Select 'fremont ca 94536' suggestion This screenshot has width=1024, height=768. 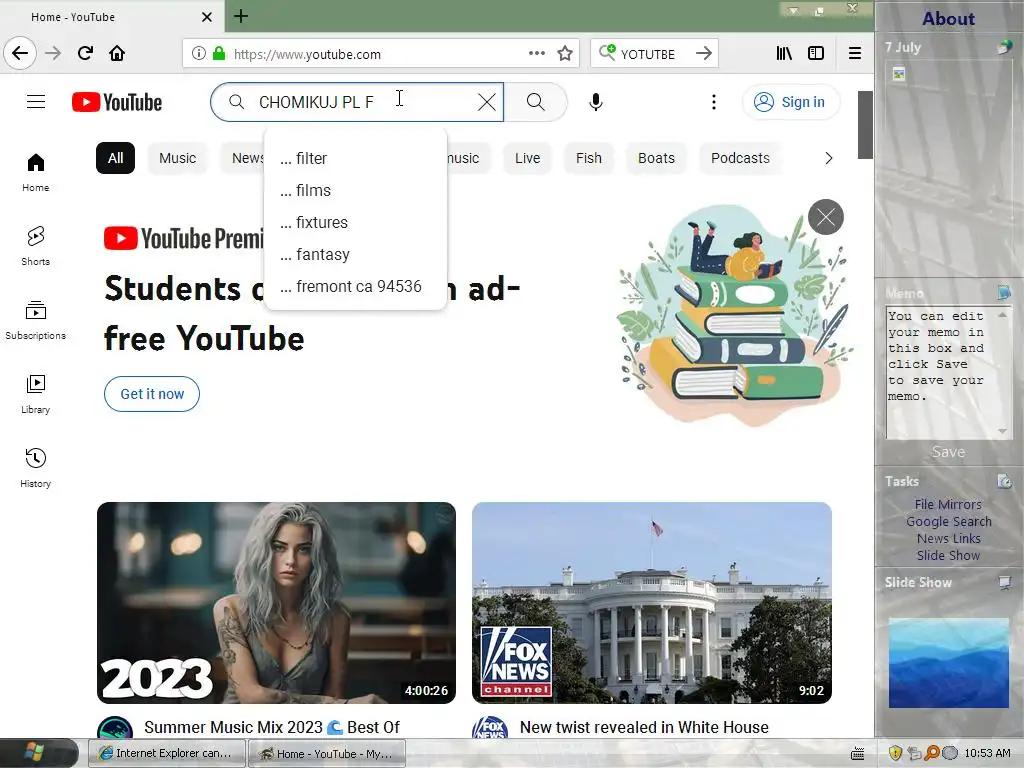(355, 286)
